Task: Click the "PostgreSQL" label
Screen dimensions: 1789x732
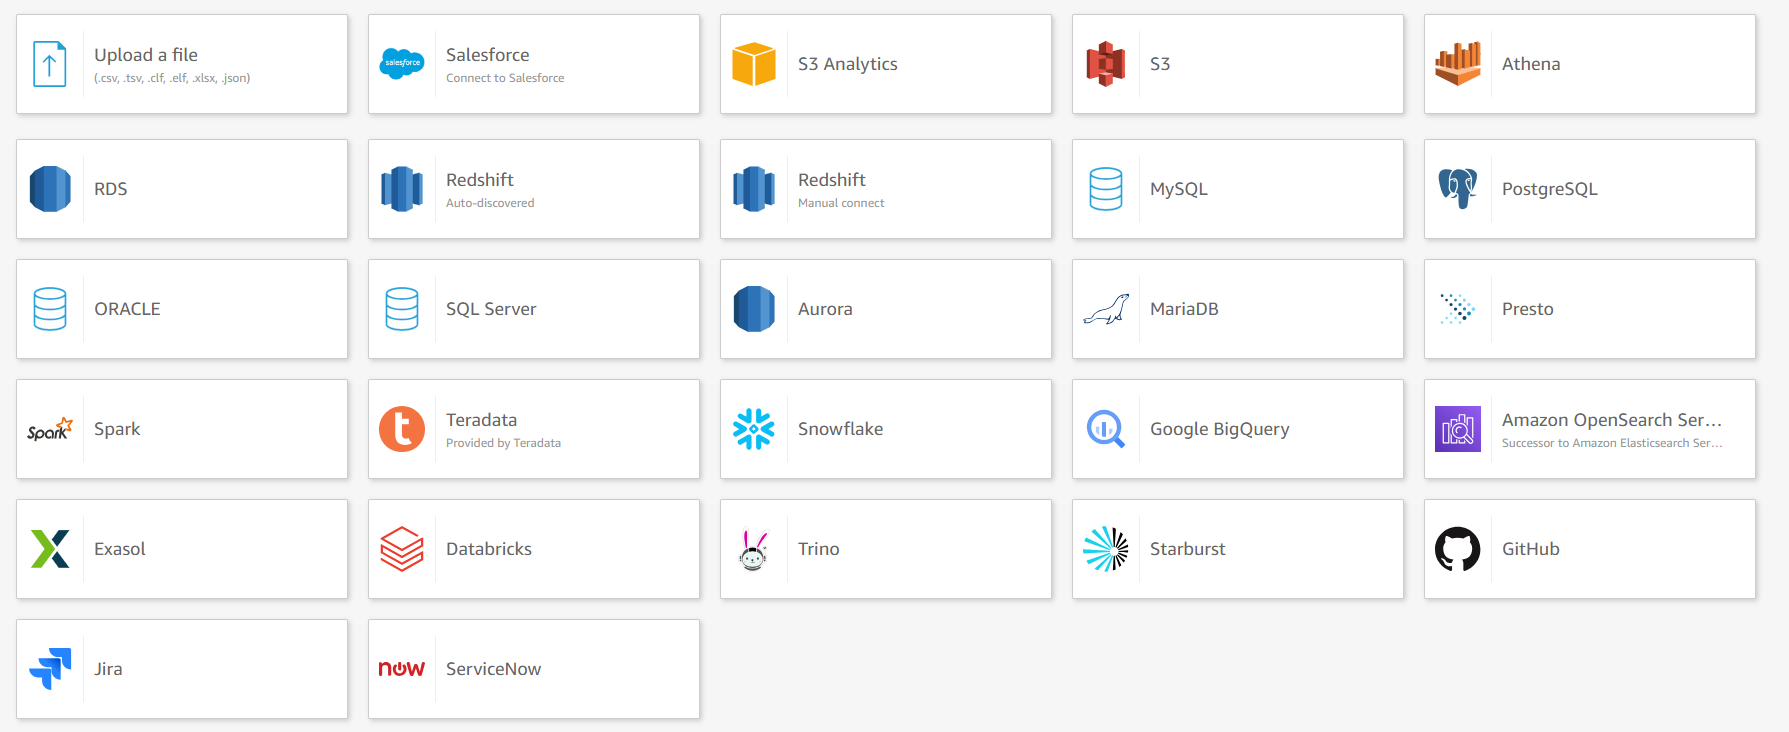Action: pyautogui.click(x=1550, y=189)
